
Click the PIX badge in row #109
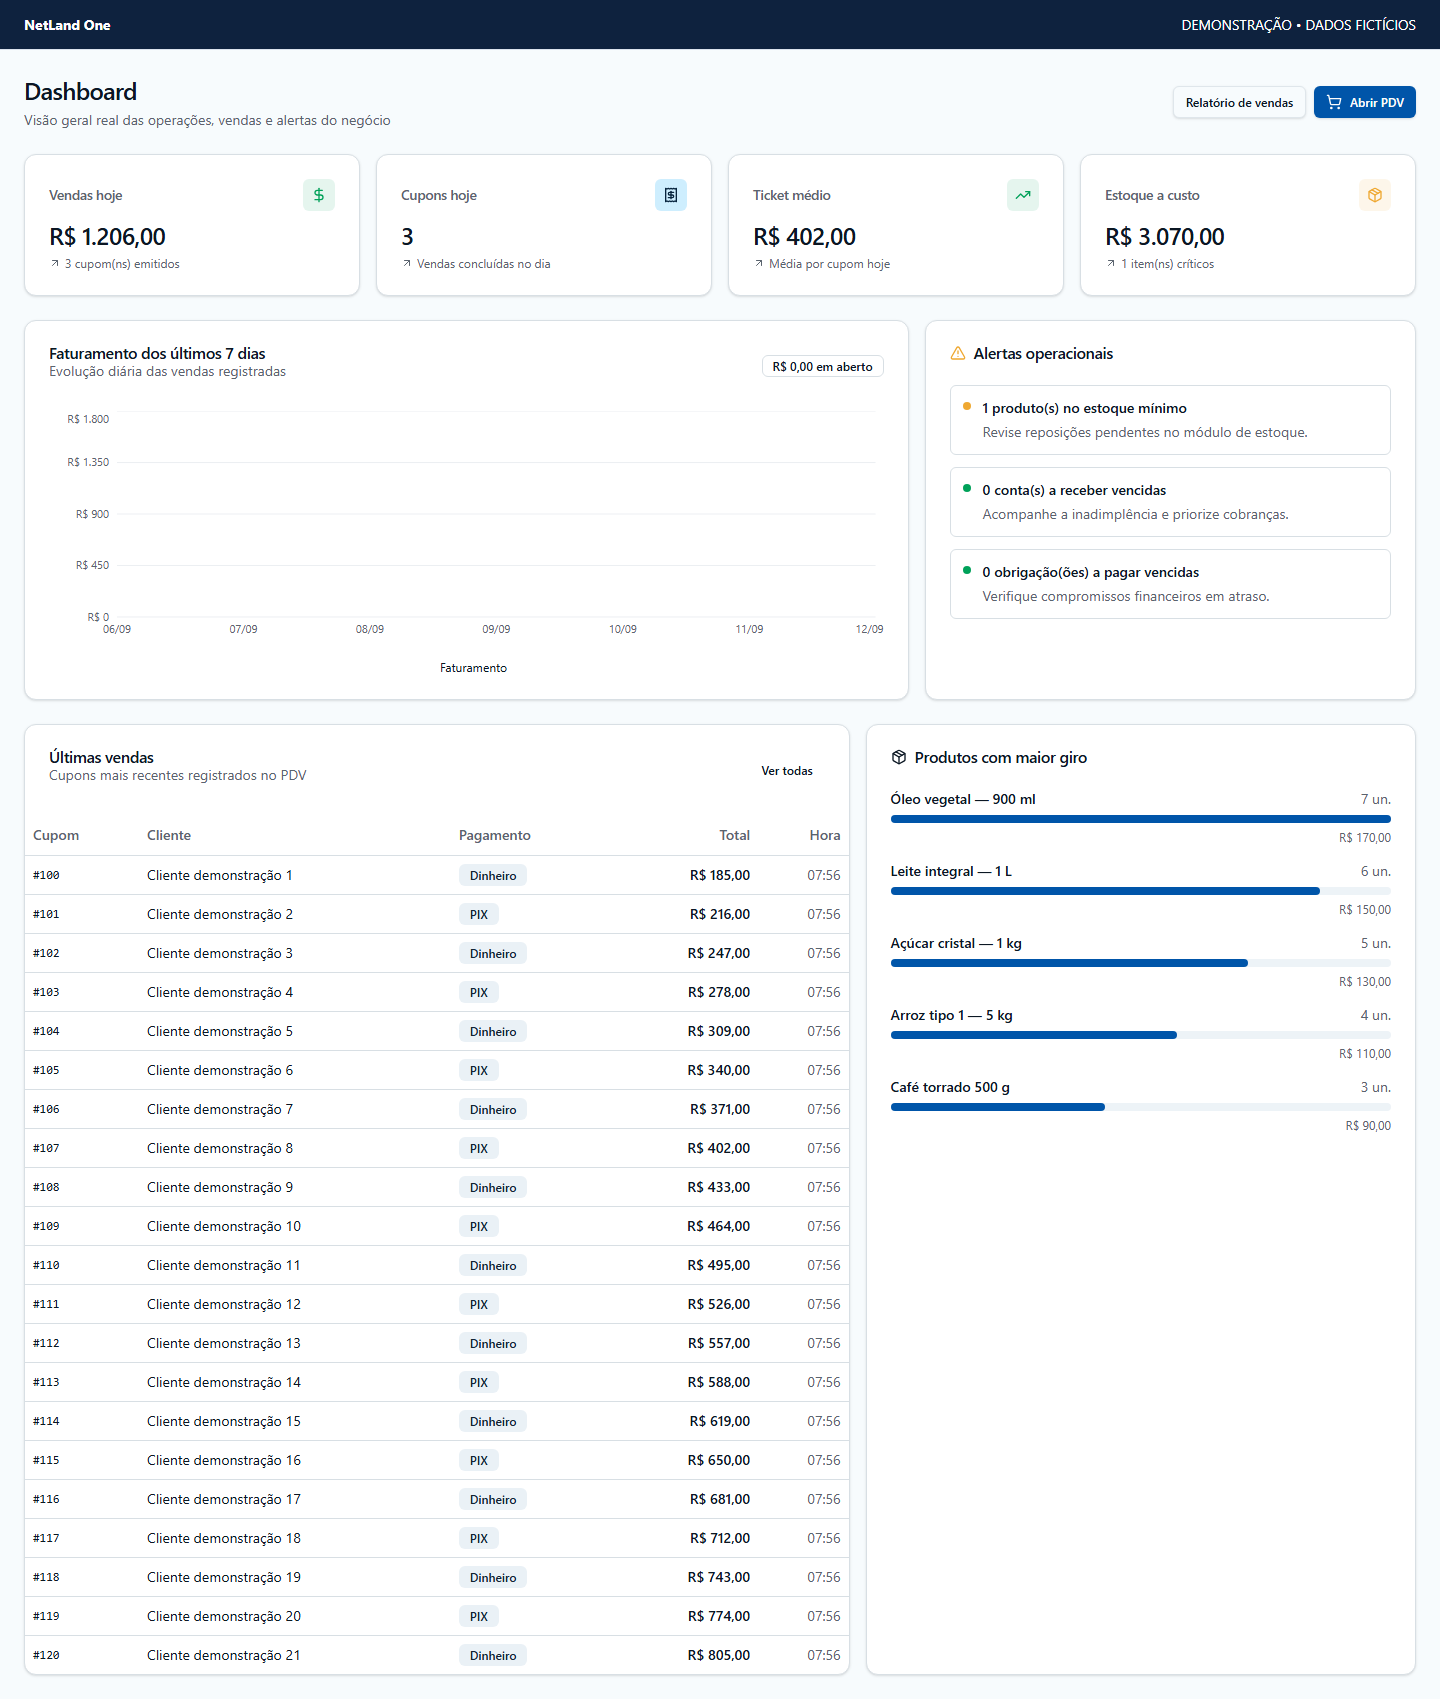[x=479, y=1226]
